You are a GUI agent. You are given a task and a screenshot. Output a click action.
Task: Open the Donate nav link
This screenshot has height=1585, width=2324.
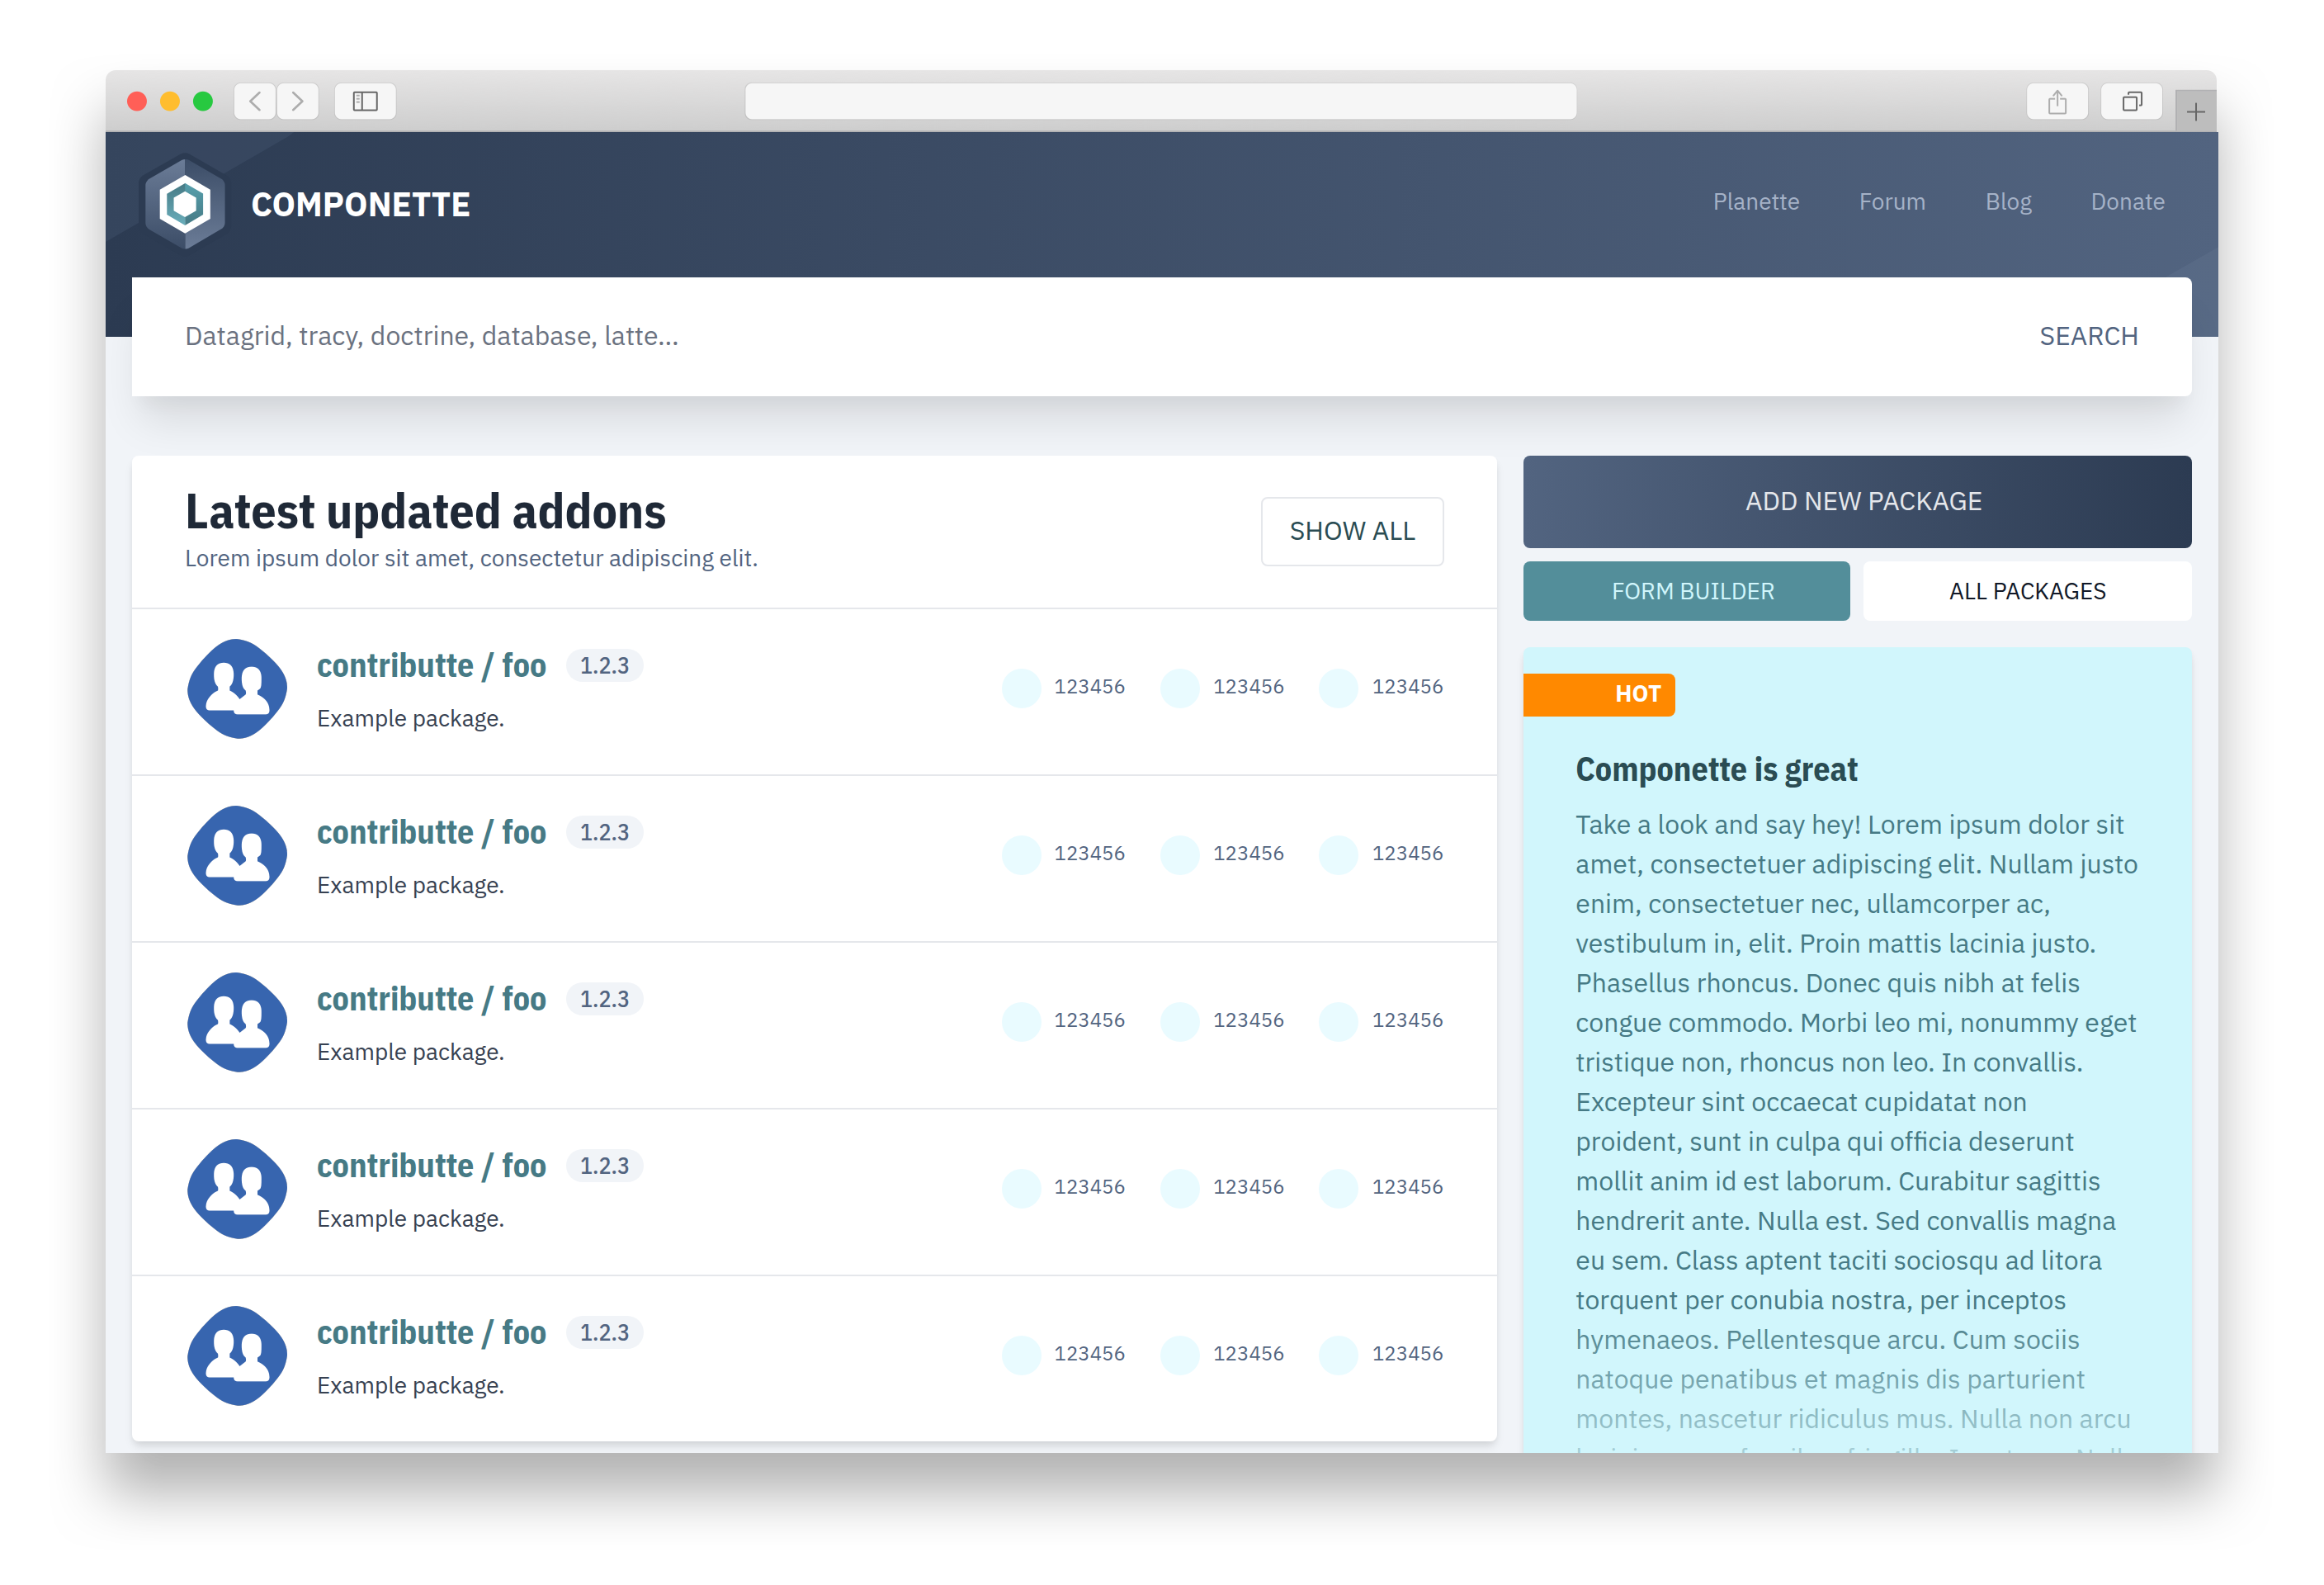tap(2127, 202)
